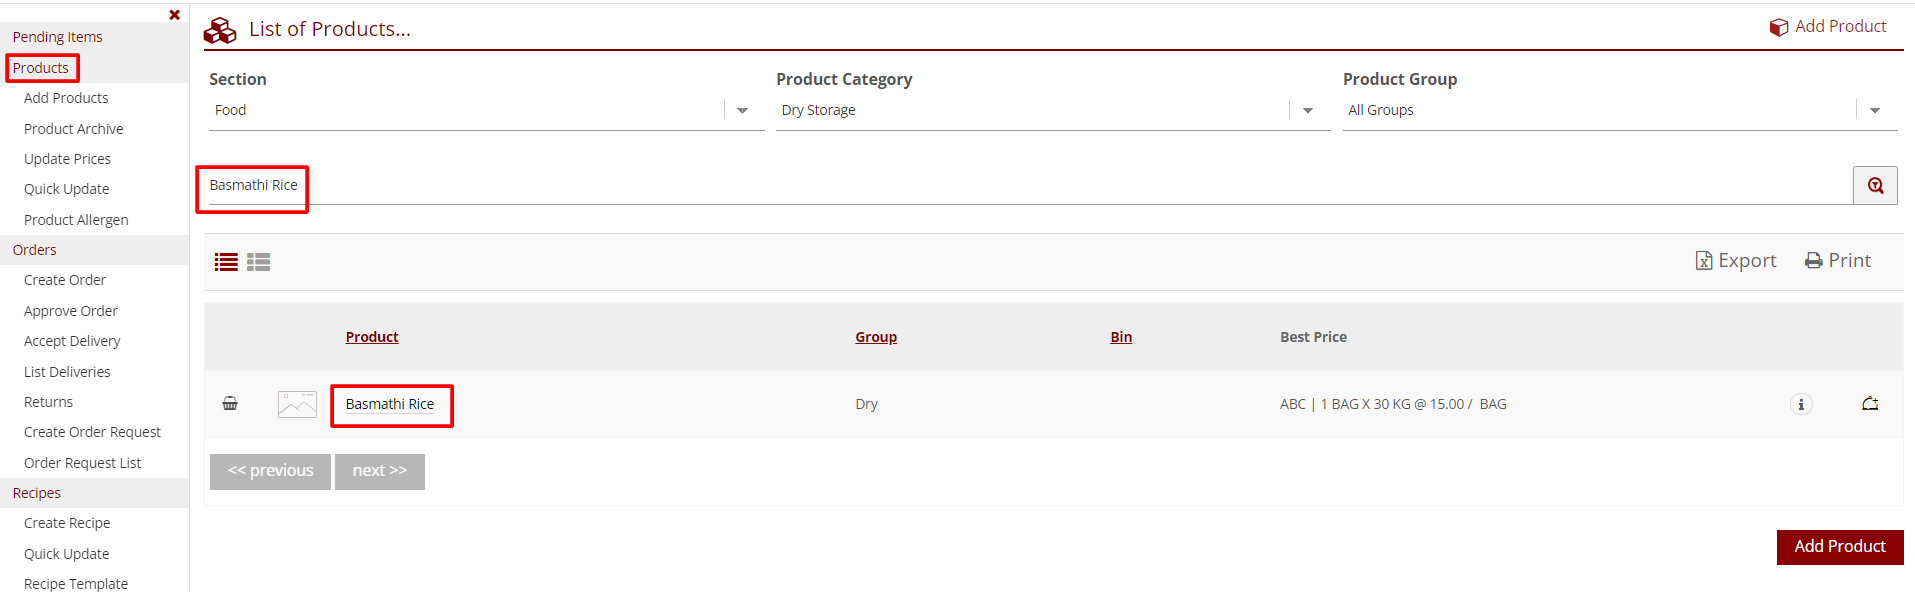
Task: Click the rightmost action icon in Basmathi Rice row
Action: 1870,404
